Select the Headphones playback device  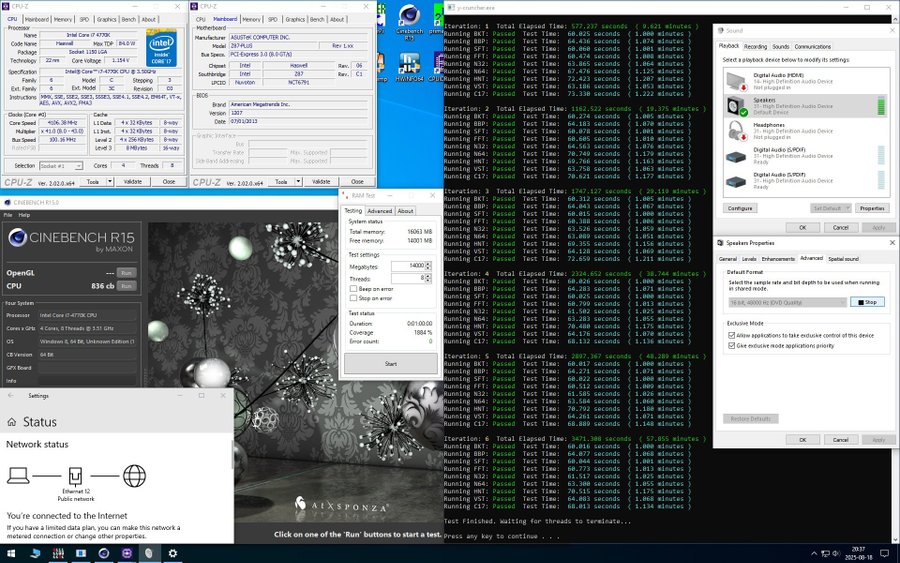778,129
